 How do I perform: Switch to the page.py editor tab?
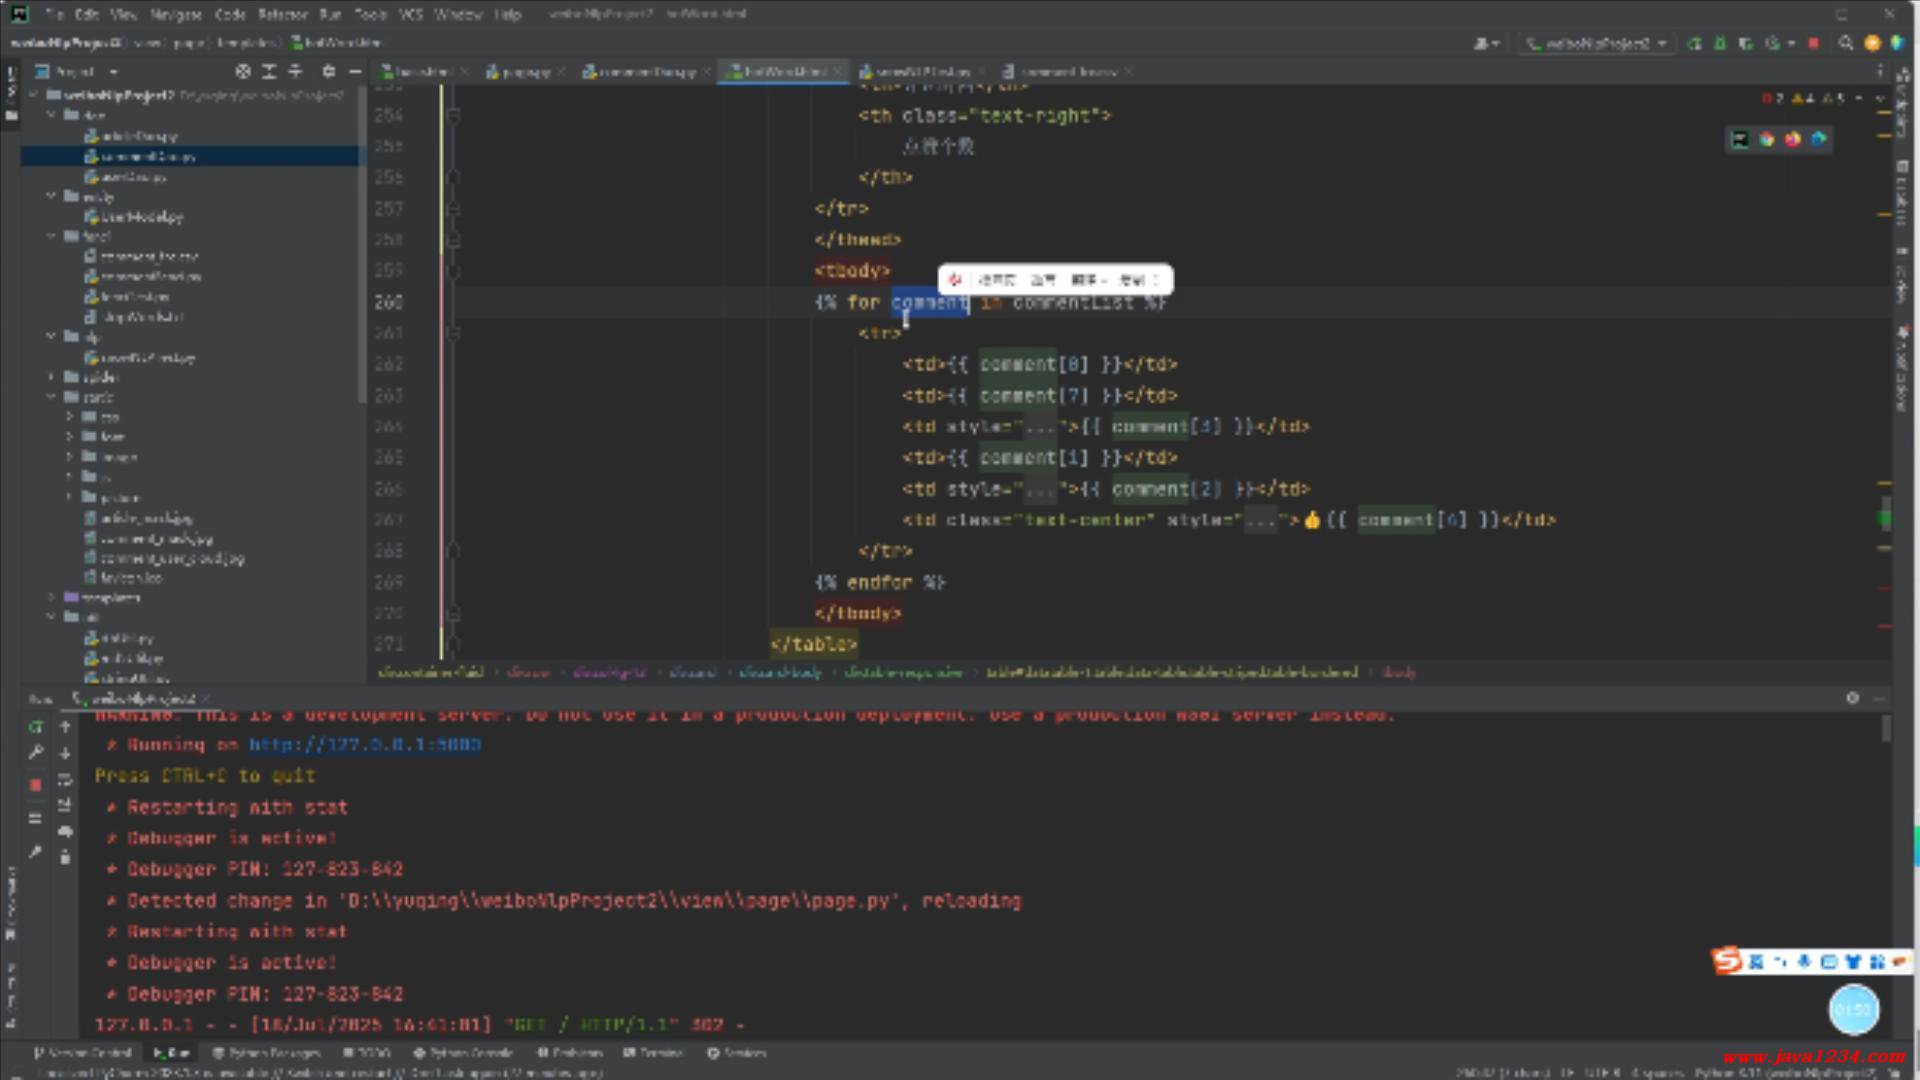tap(519, 71)
